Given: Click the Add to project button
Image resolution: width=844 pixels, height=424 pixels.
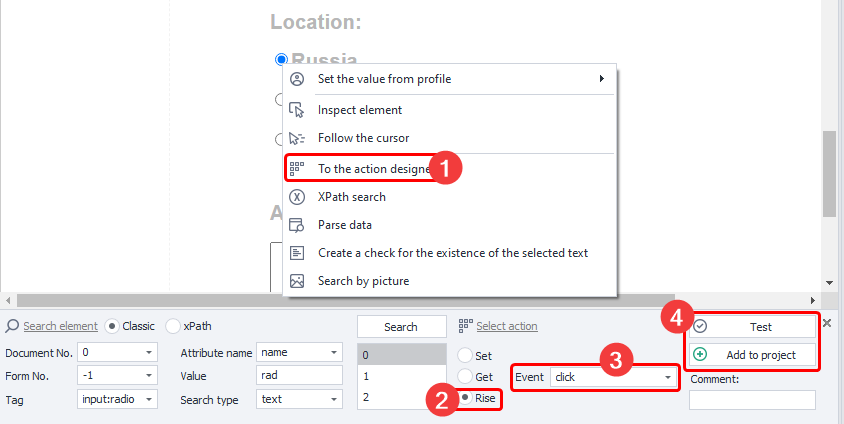Looking at the screenshot, I should tap(753, 355).
